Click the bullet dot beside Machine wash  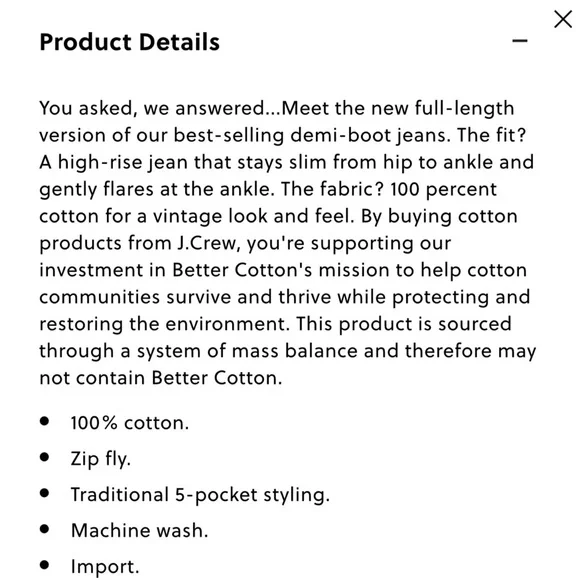(x=44, y=529)
